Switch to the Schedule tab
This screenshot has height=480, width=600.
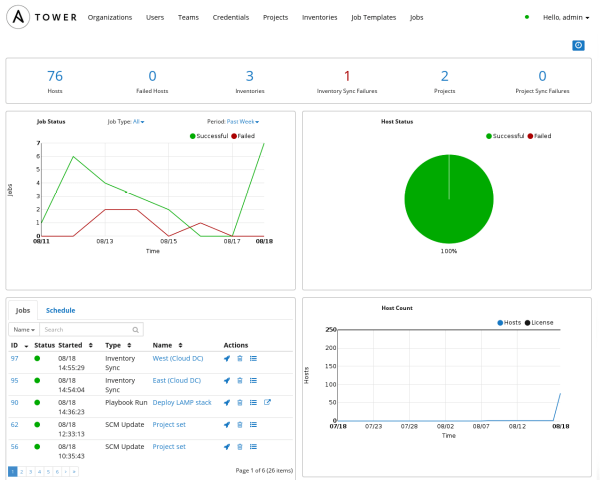[60, 310]
